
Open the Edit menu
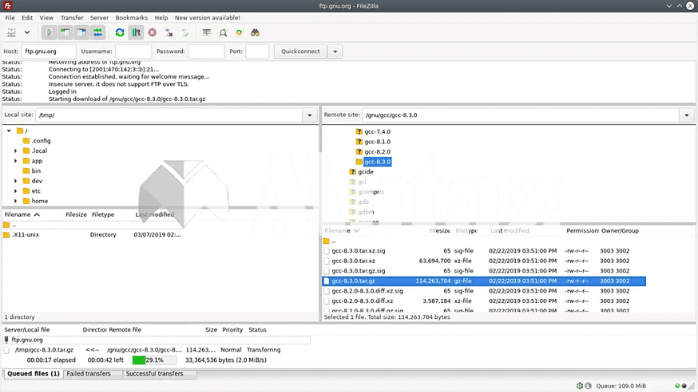[x=27, y=18]
